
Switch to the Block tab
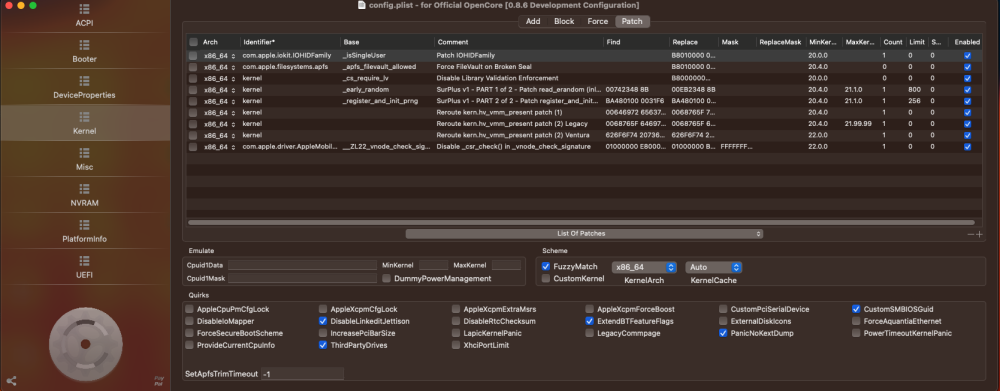(564, 21)
